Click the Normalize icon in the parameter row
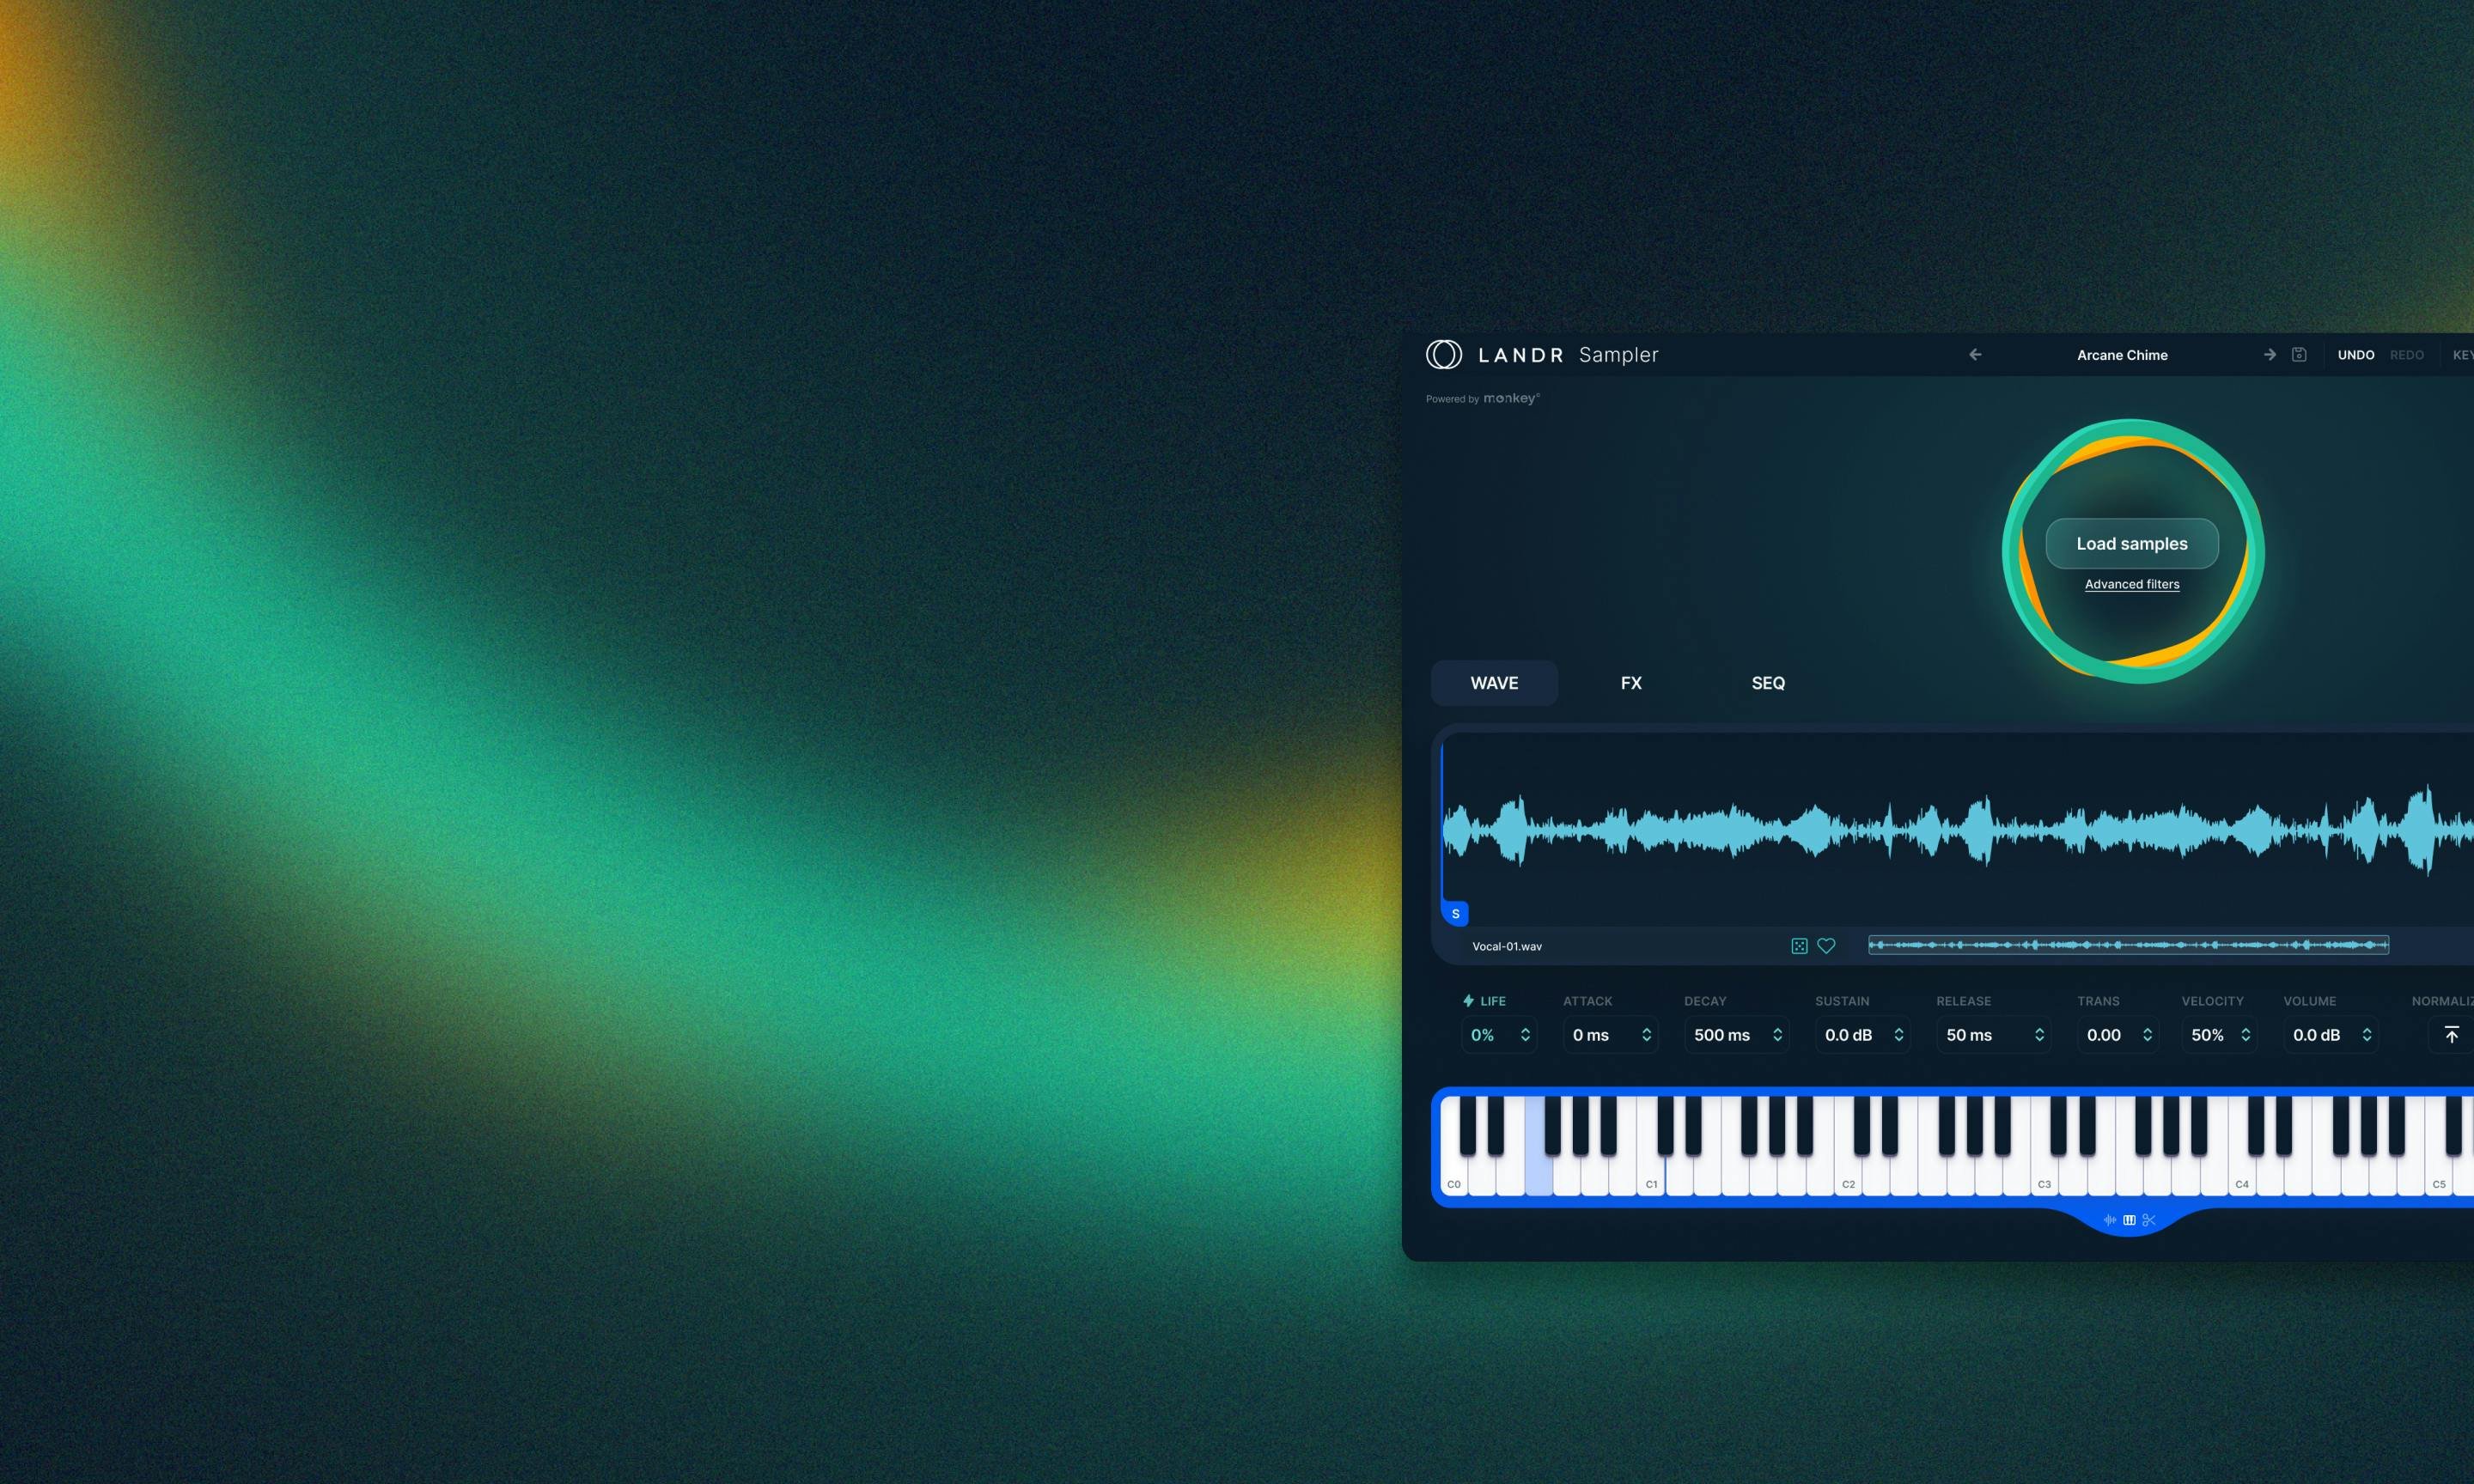Screen dimensions: 2474x1484 click(x=2451, y=1034)
